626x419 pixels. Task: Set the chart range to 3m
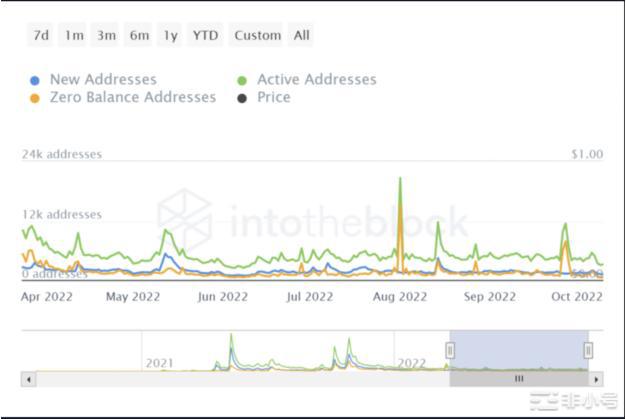(106, 35)
